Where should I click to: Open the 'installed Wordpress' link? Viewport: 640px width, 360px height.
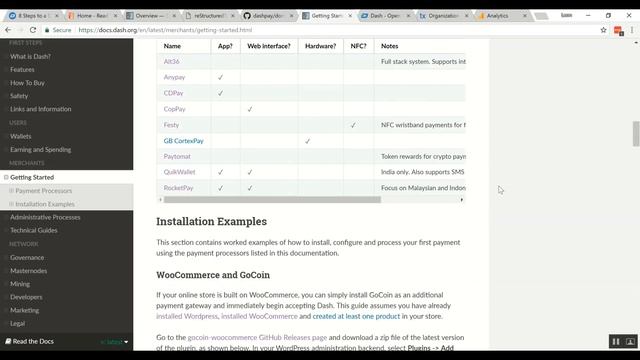[187, 316]
